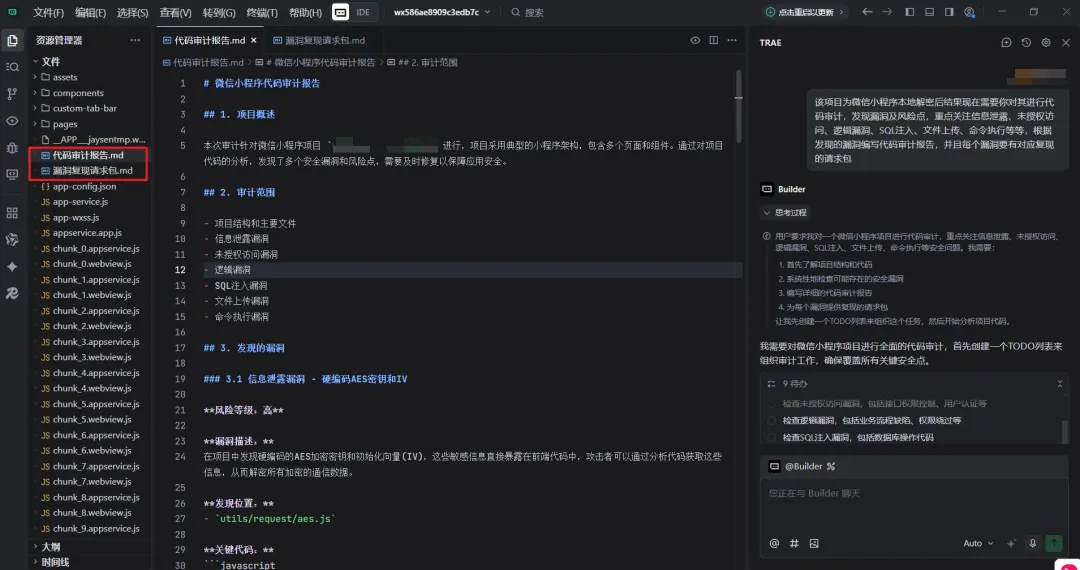Open the wx586ae8909c3edb7c project dropdown
This screenshot has width=1080, height=570.
pos(442,12)
